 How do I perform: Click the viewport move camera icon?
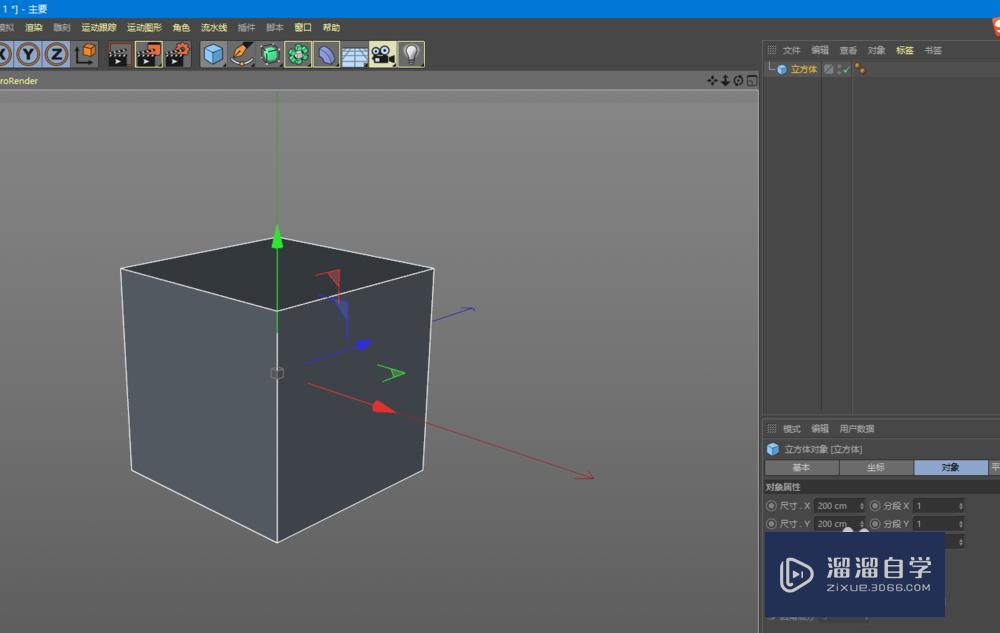tap(712, 80)
